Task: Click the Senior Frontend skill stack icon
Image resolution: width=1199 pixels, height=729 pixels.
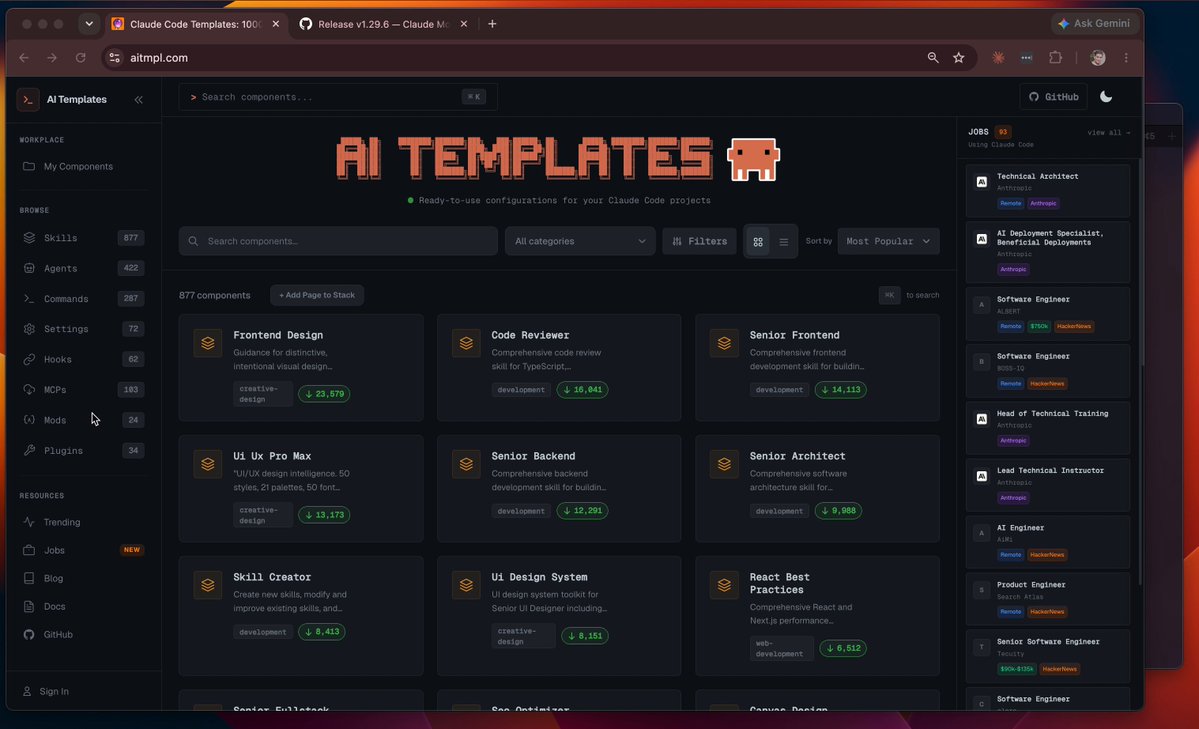Action: [724, 343]
